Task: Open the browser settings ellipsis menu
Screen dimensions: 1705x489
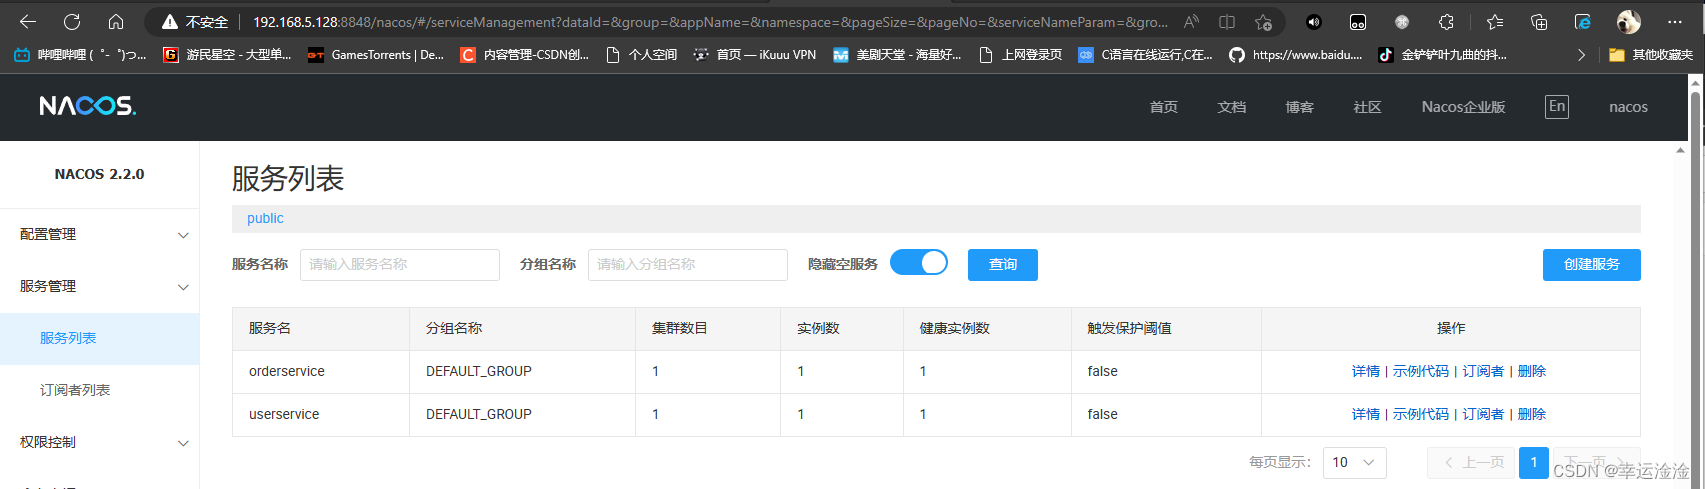Action: (1675, 22)
